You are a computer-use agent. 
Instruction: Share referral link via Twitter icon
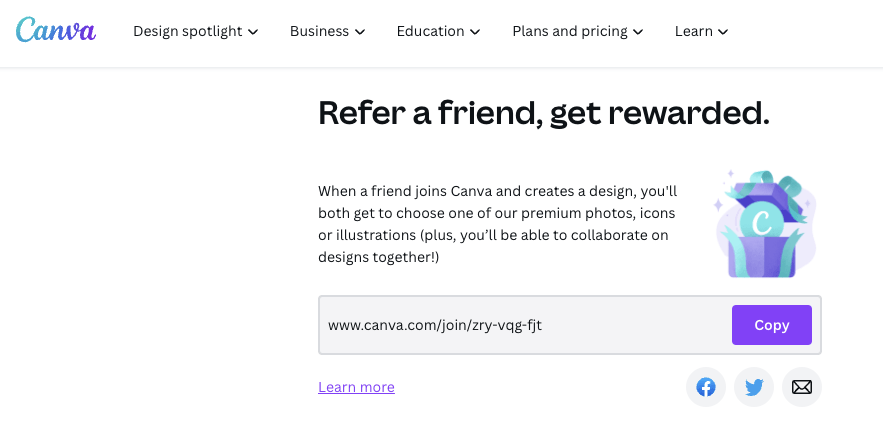pyautogui.click(x=754, y=387)
